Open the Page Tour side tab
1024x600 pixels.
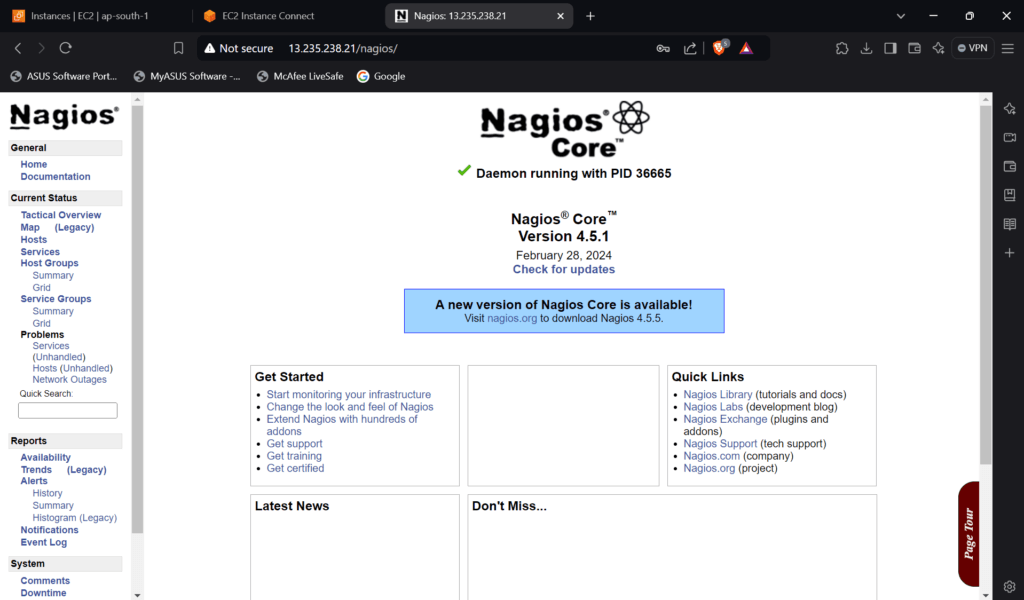point(969,534)
